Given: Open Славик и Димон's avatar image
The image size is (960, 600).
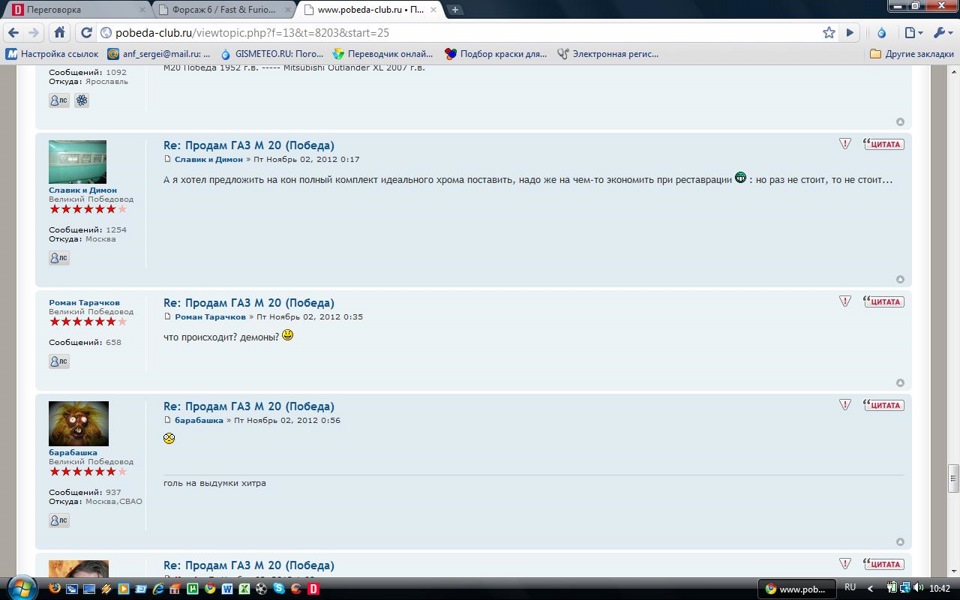Looking at the screenshot, I should click(x=78, y=162).
